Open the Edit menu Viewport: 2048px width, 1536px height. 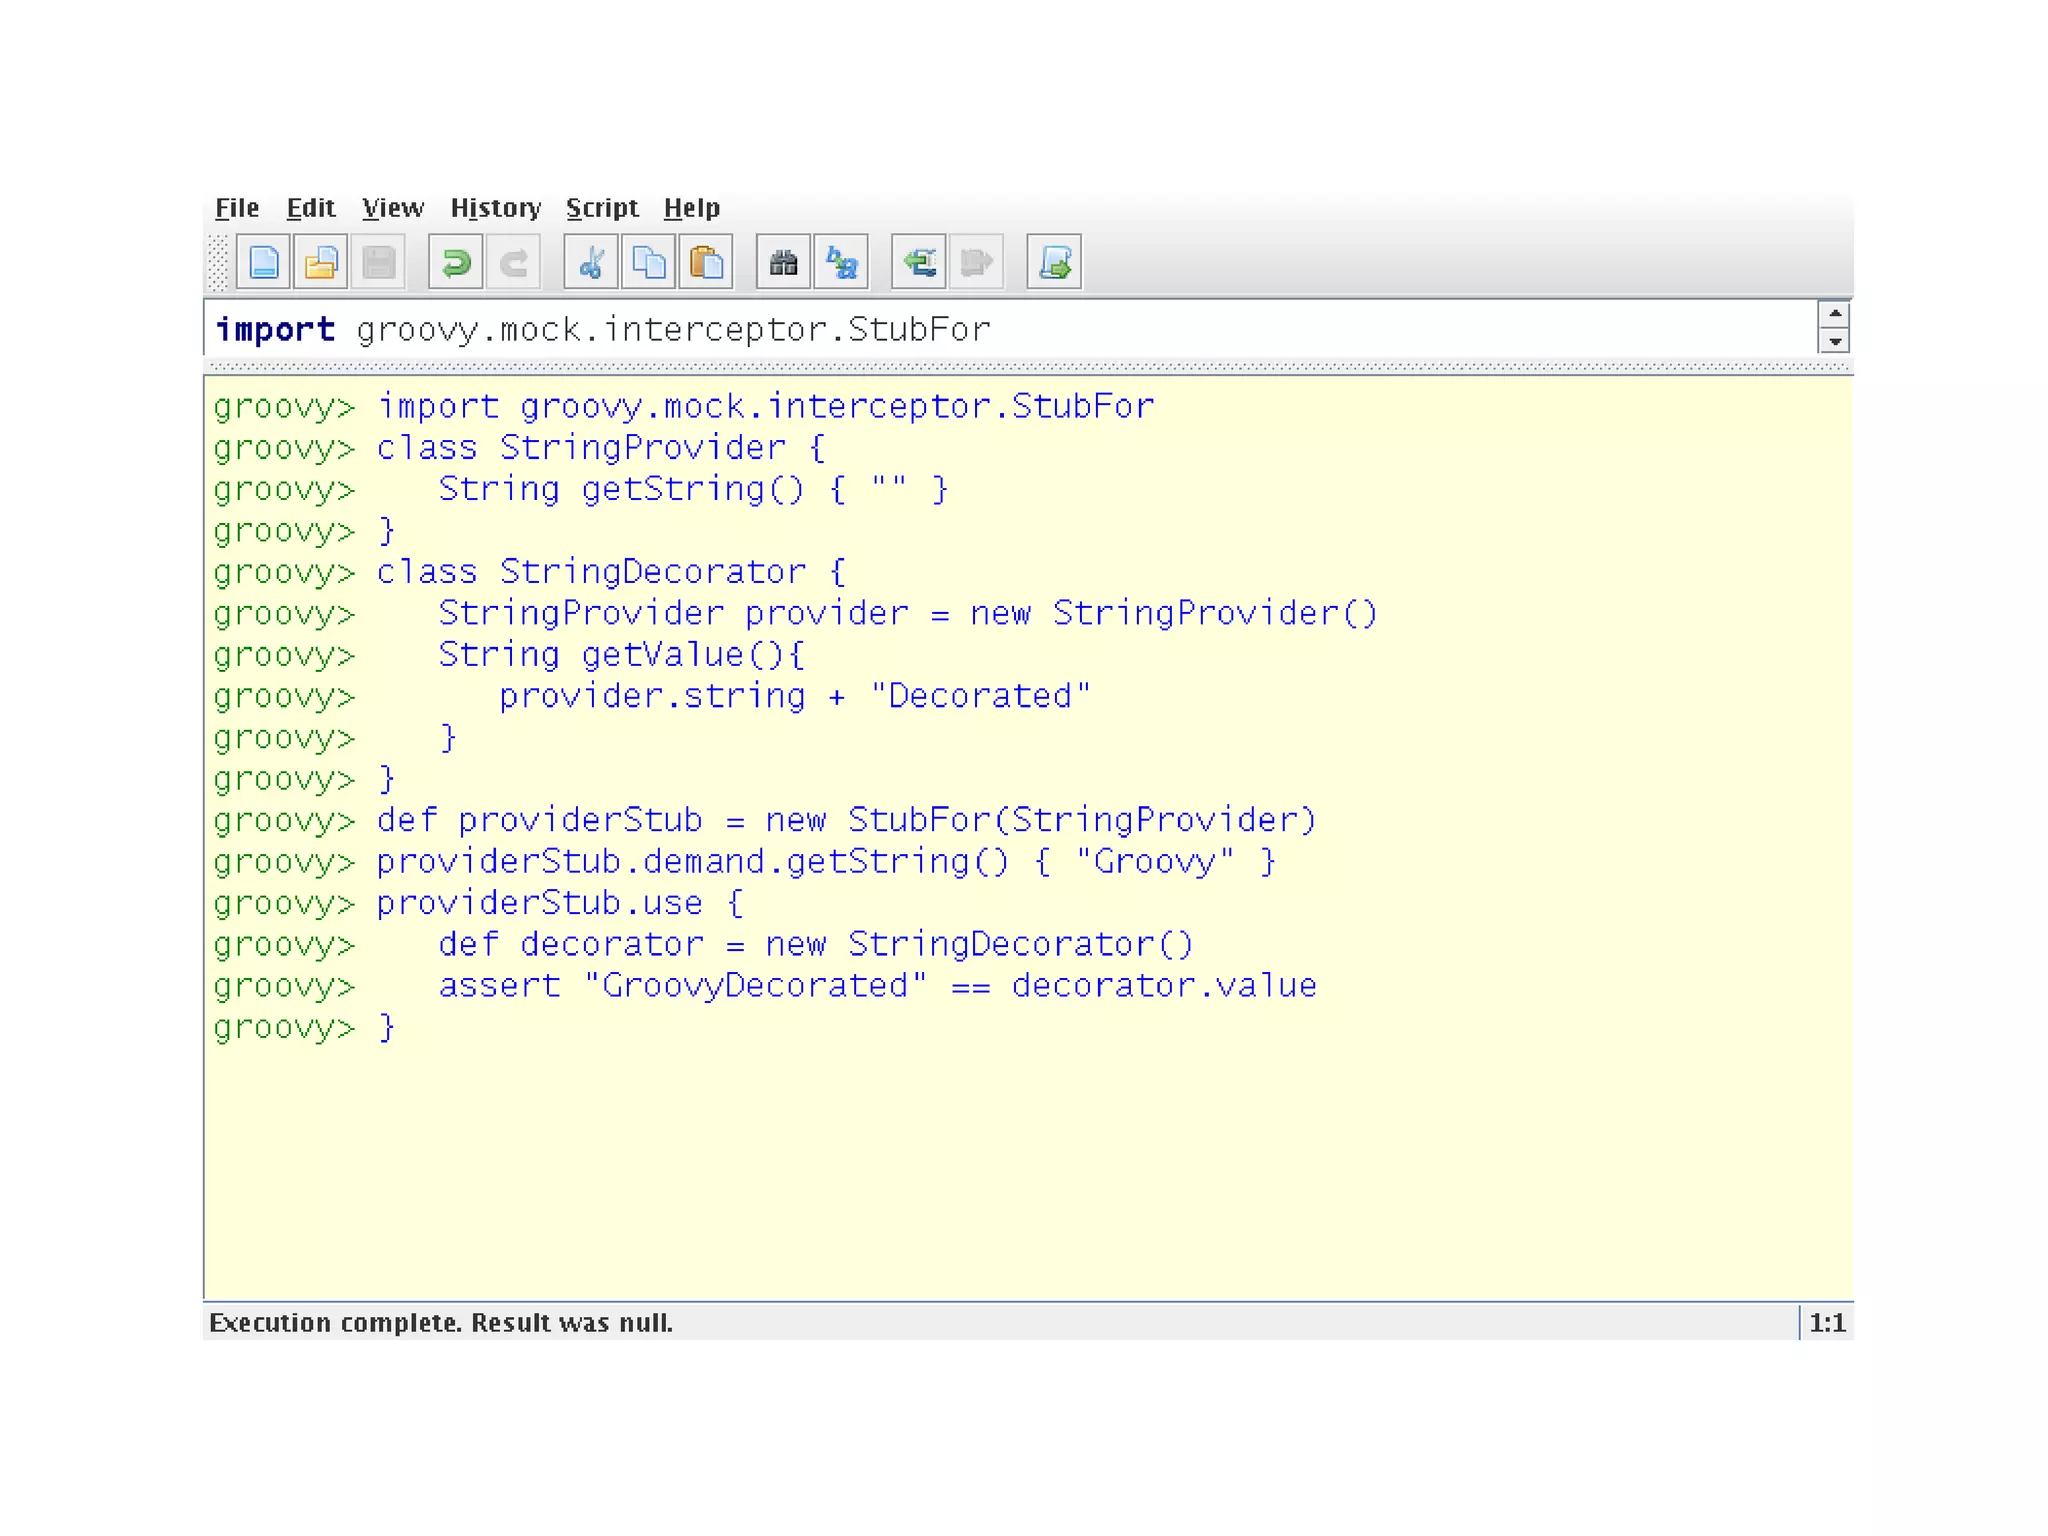coord(310,208)
